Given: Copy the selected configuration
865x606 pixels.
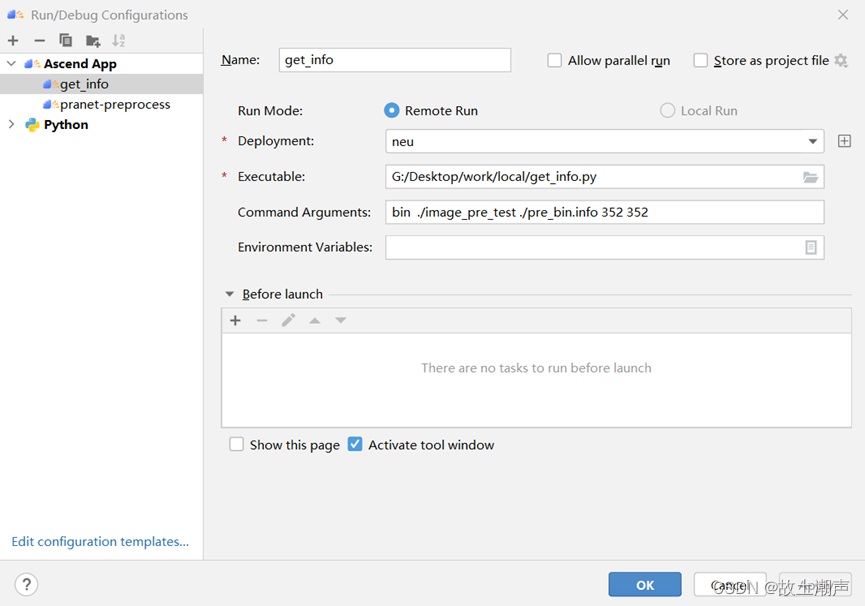Looking at the screenshot, I should 66,40.
